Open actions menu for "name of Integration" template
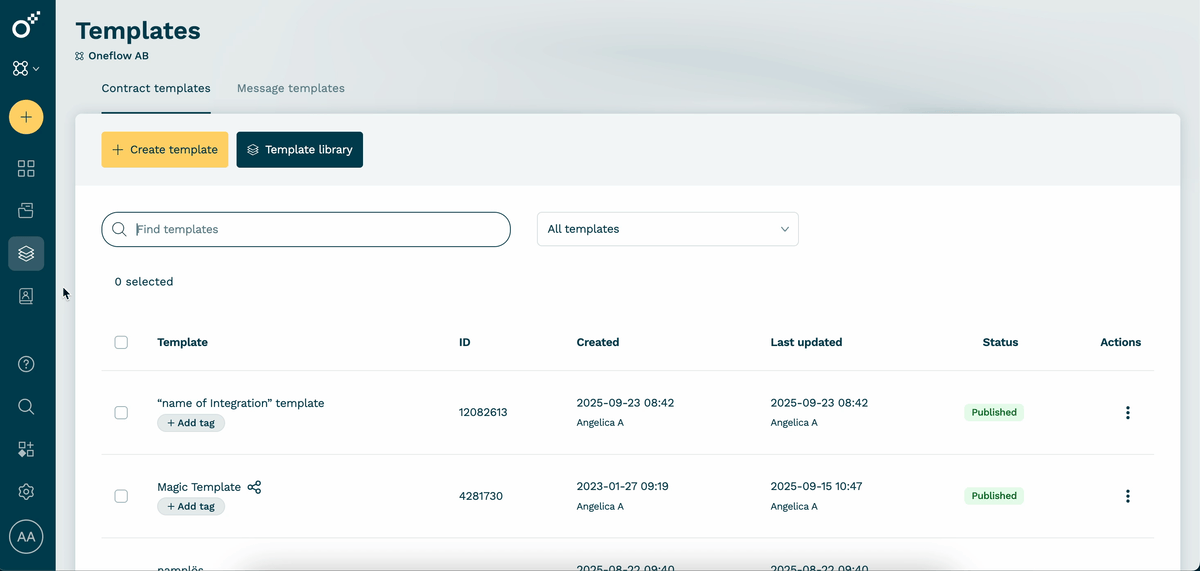The image size is (1200, 571). tap(1127, 413)
